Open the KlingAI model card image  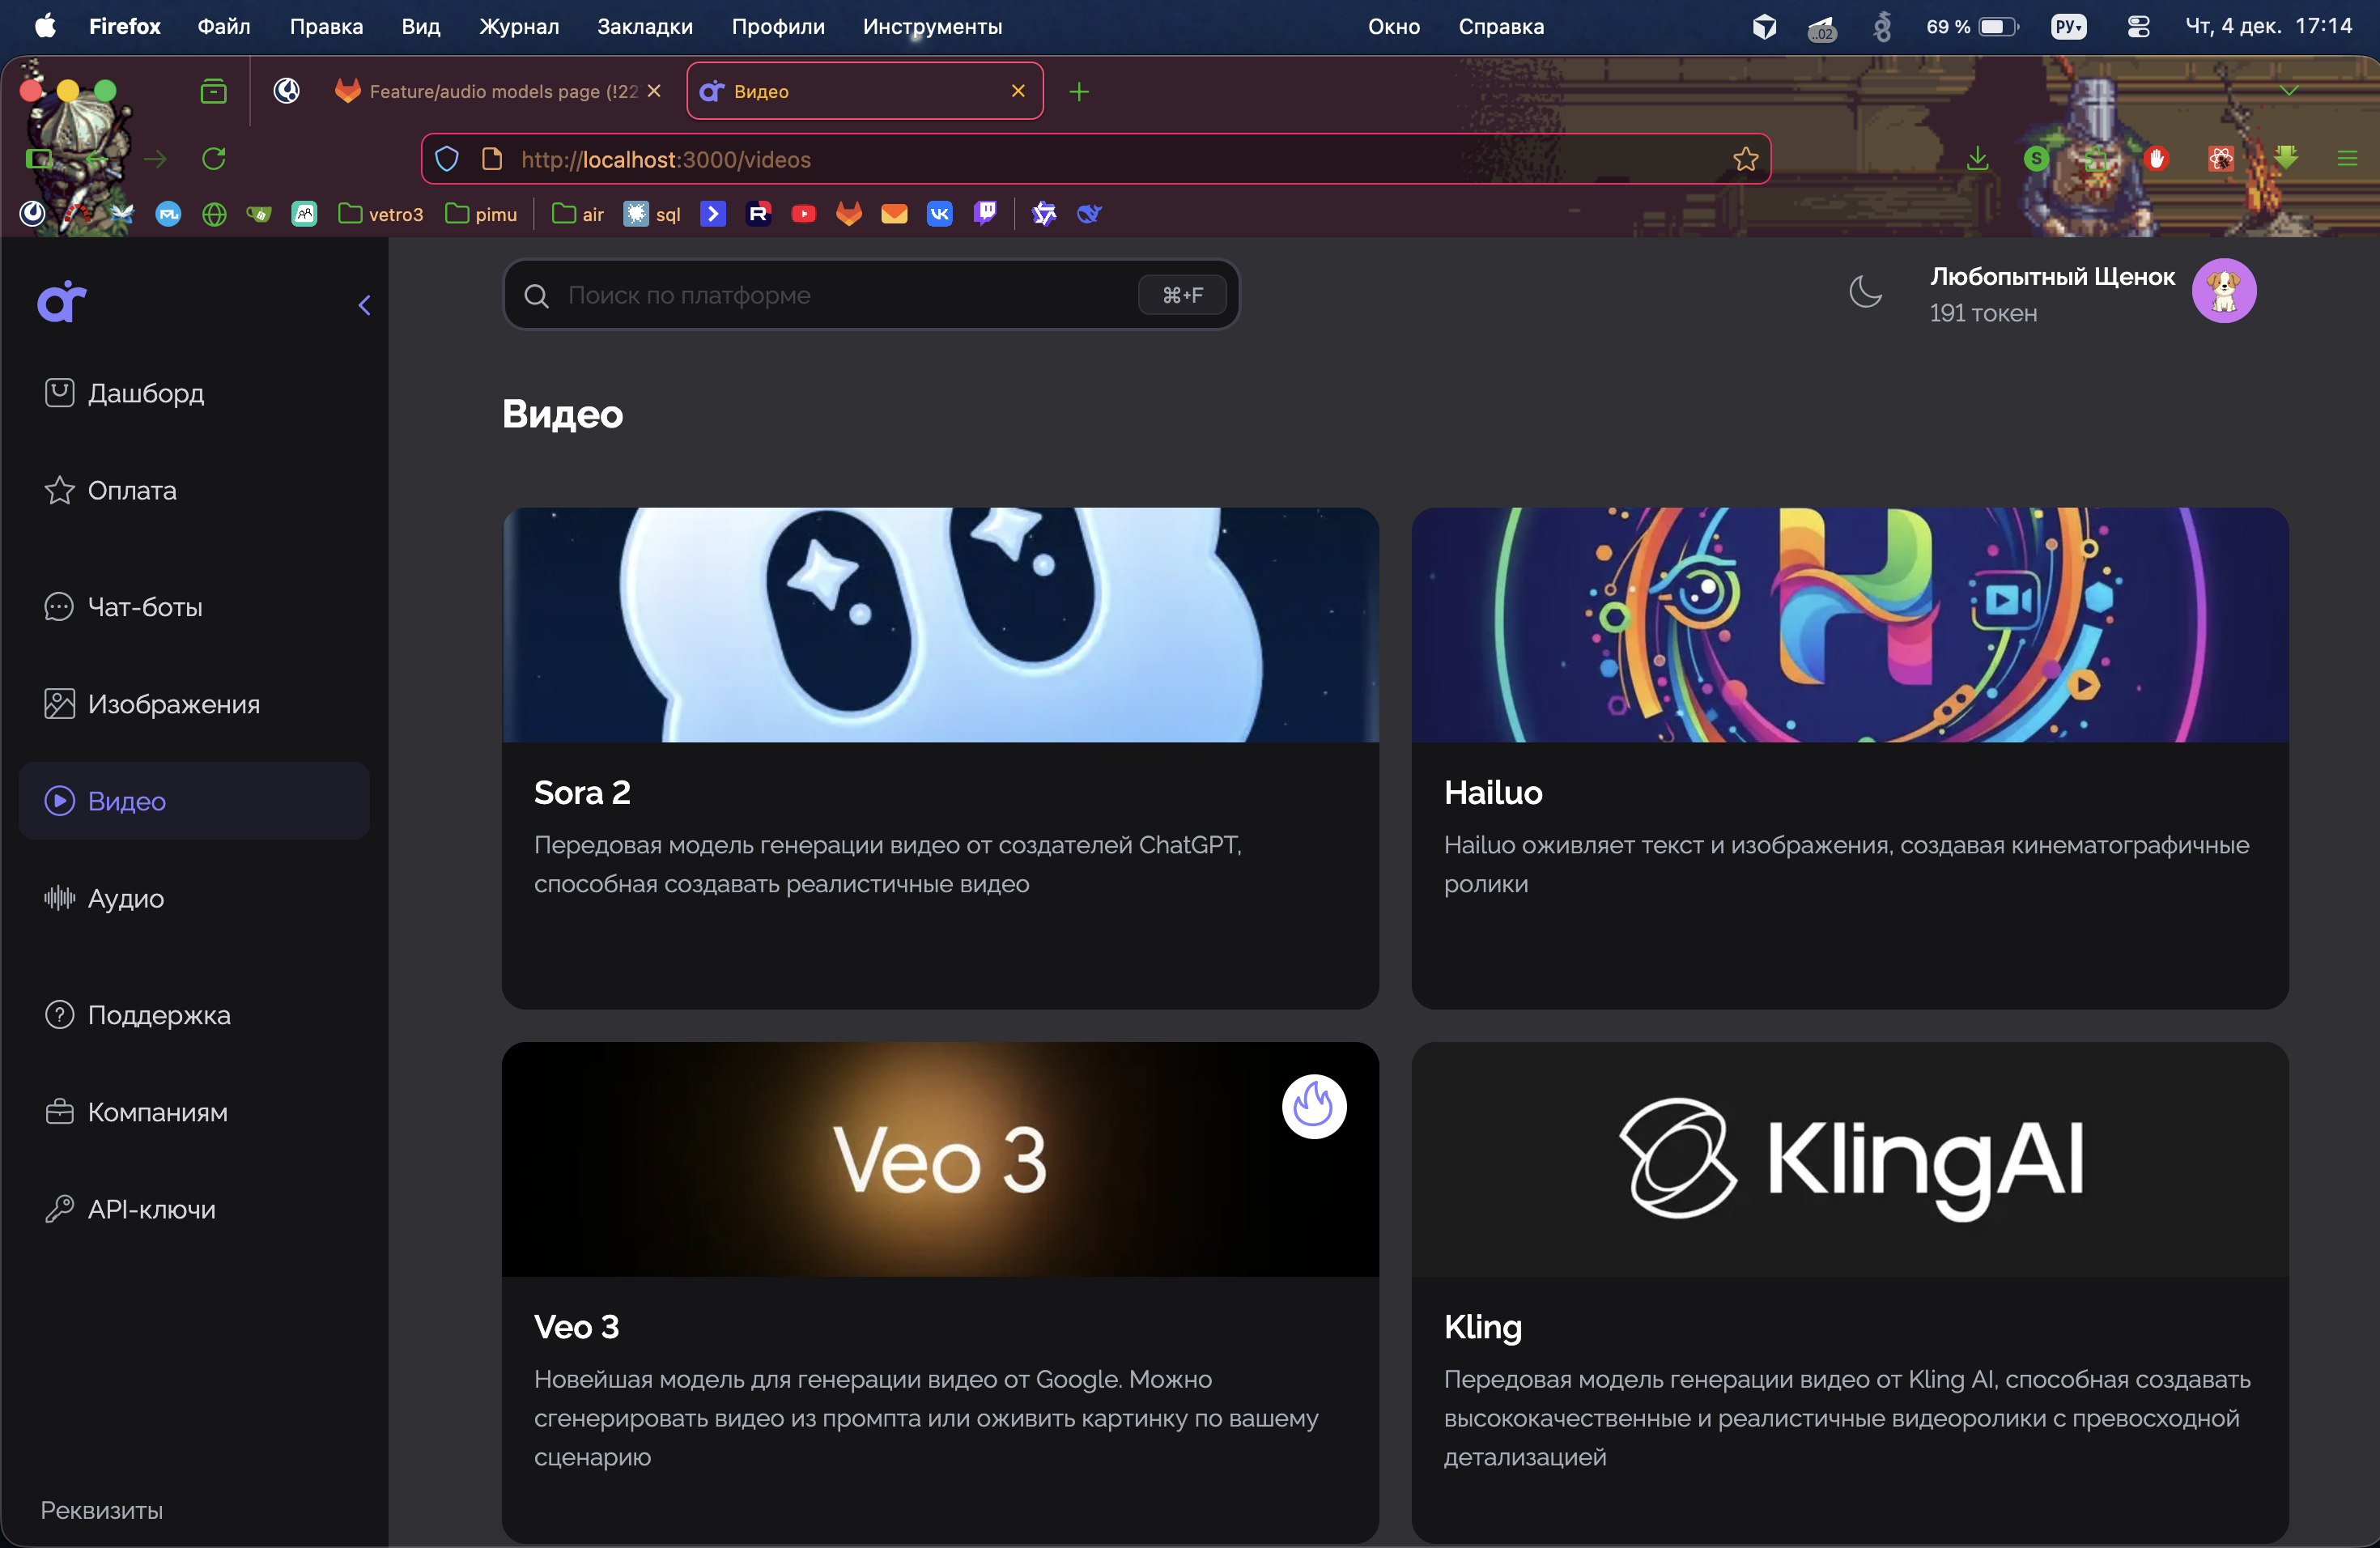tap(1849, 1159)
